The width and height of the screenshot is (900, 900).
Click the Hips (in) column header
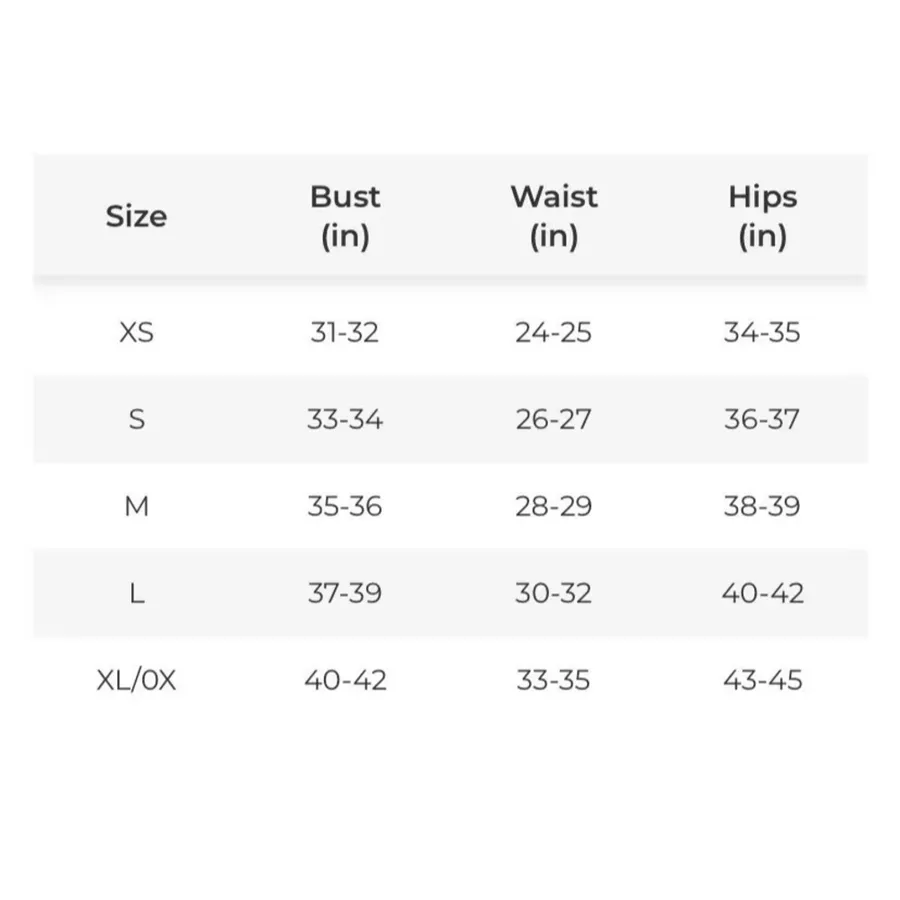point(763,217)
